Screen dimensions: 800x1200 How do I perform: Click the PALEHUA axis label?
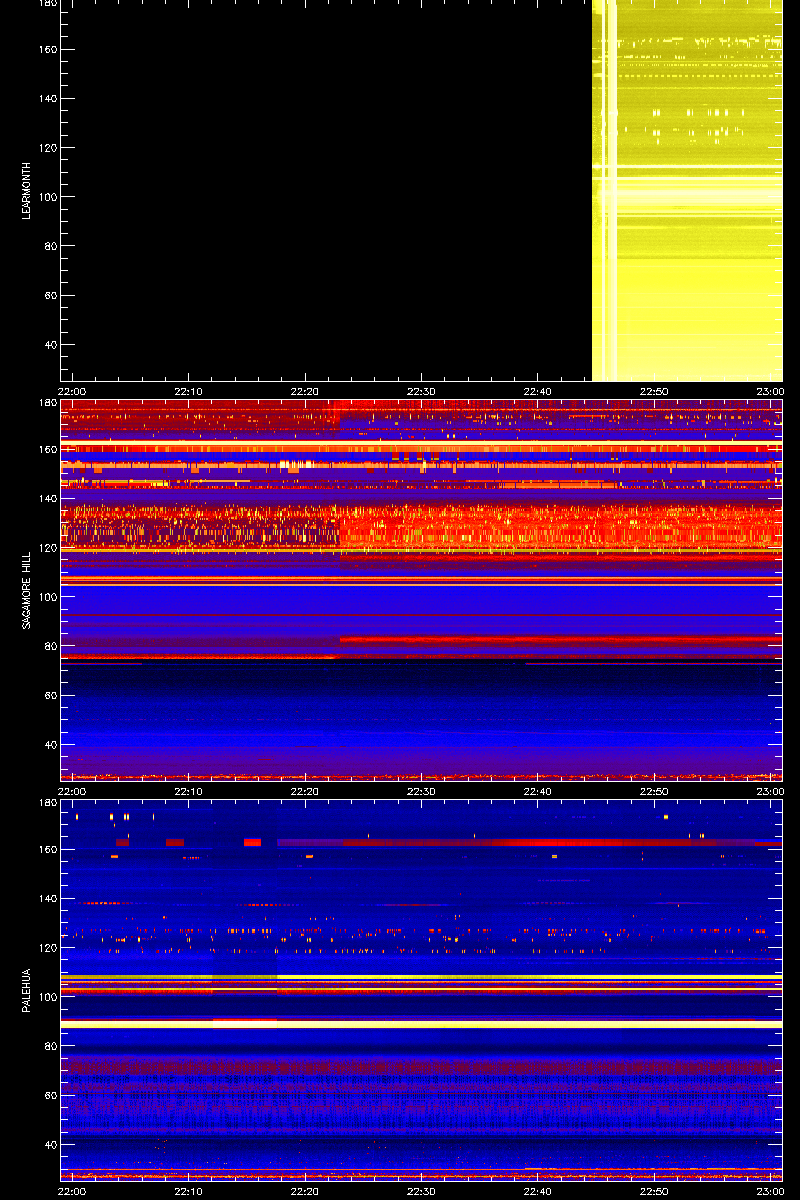click(27, 990)
